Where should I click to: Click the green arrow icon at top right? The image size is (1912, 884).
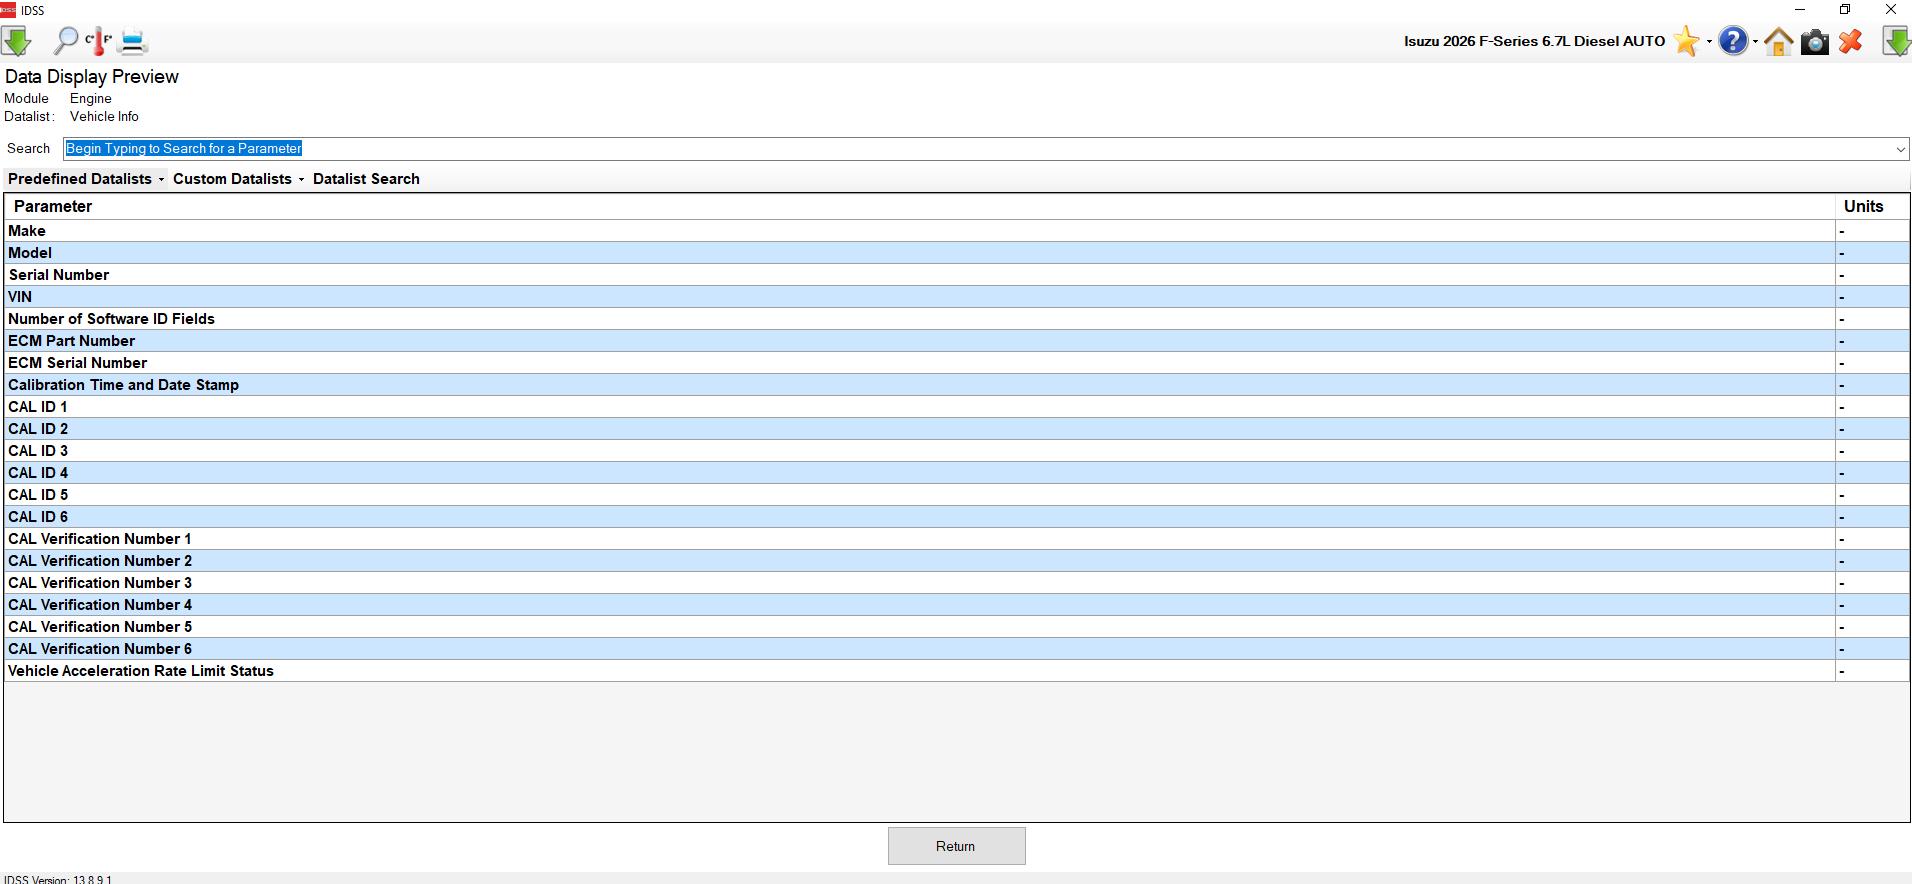pos(1896,41)
